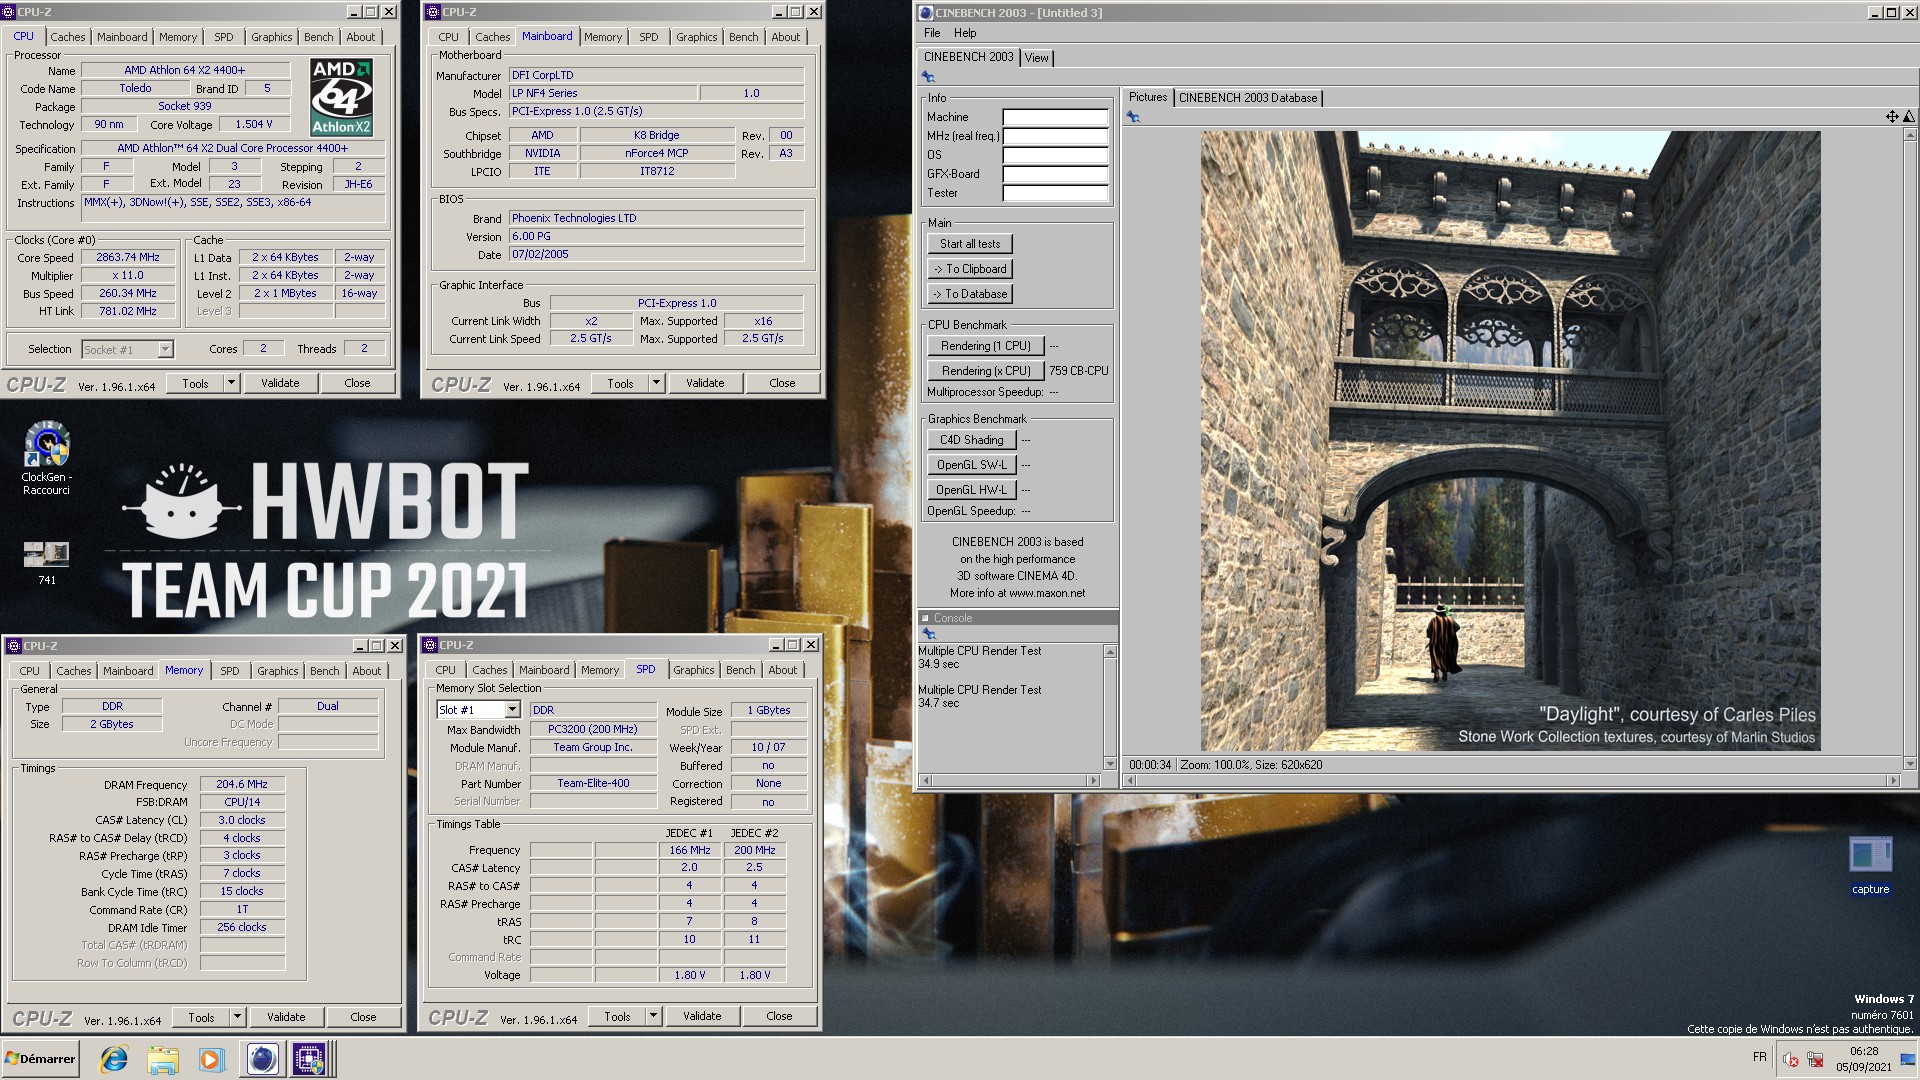Click the move-view cross icon in Pictures panel
This screenshot has height=1080, width=1920.
pos(1892,117)
